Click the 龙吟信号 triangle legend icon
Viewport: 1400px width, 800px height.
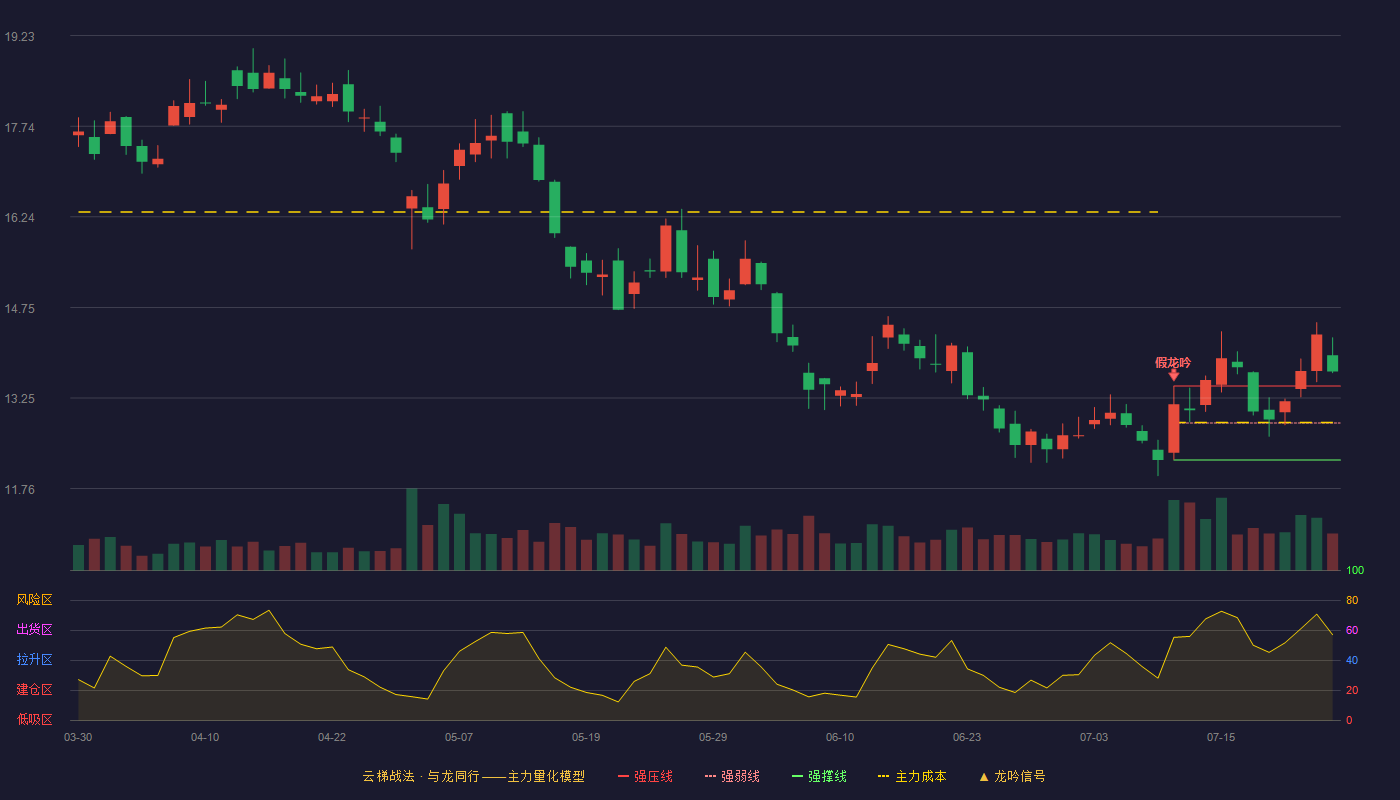(984, 777)
